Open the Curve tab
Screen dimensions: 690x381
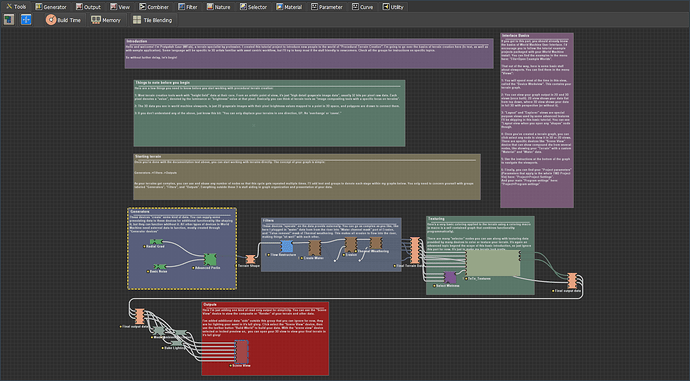[x=363, y=7]
